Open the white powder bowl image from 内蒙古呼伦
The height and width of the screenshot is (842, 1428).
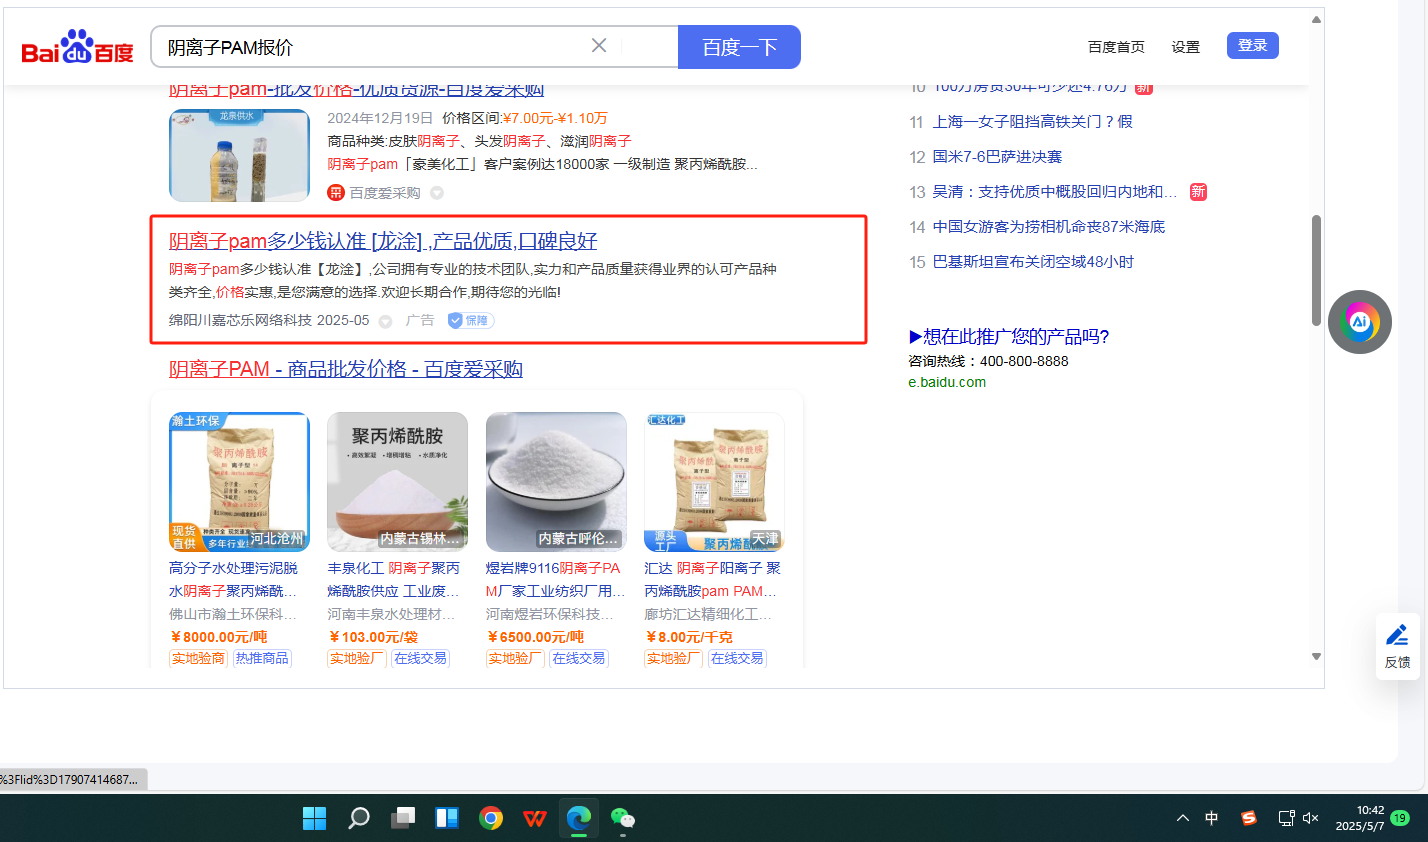click(556, 482)
